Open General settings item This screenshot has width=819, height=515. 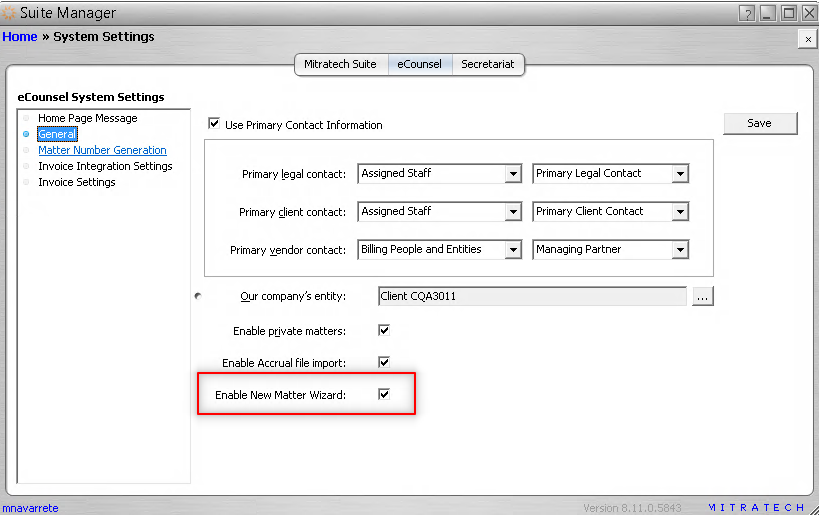(57, 134)
